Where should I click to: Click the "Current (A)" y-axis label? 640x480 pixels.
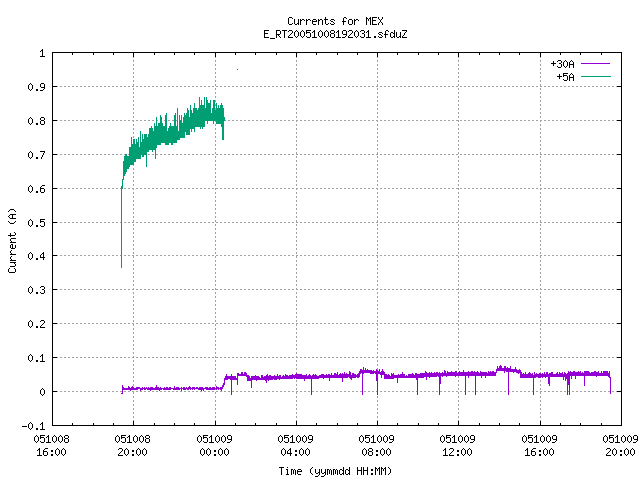tap(12, 240)
